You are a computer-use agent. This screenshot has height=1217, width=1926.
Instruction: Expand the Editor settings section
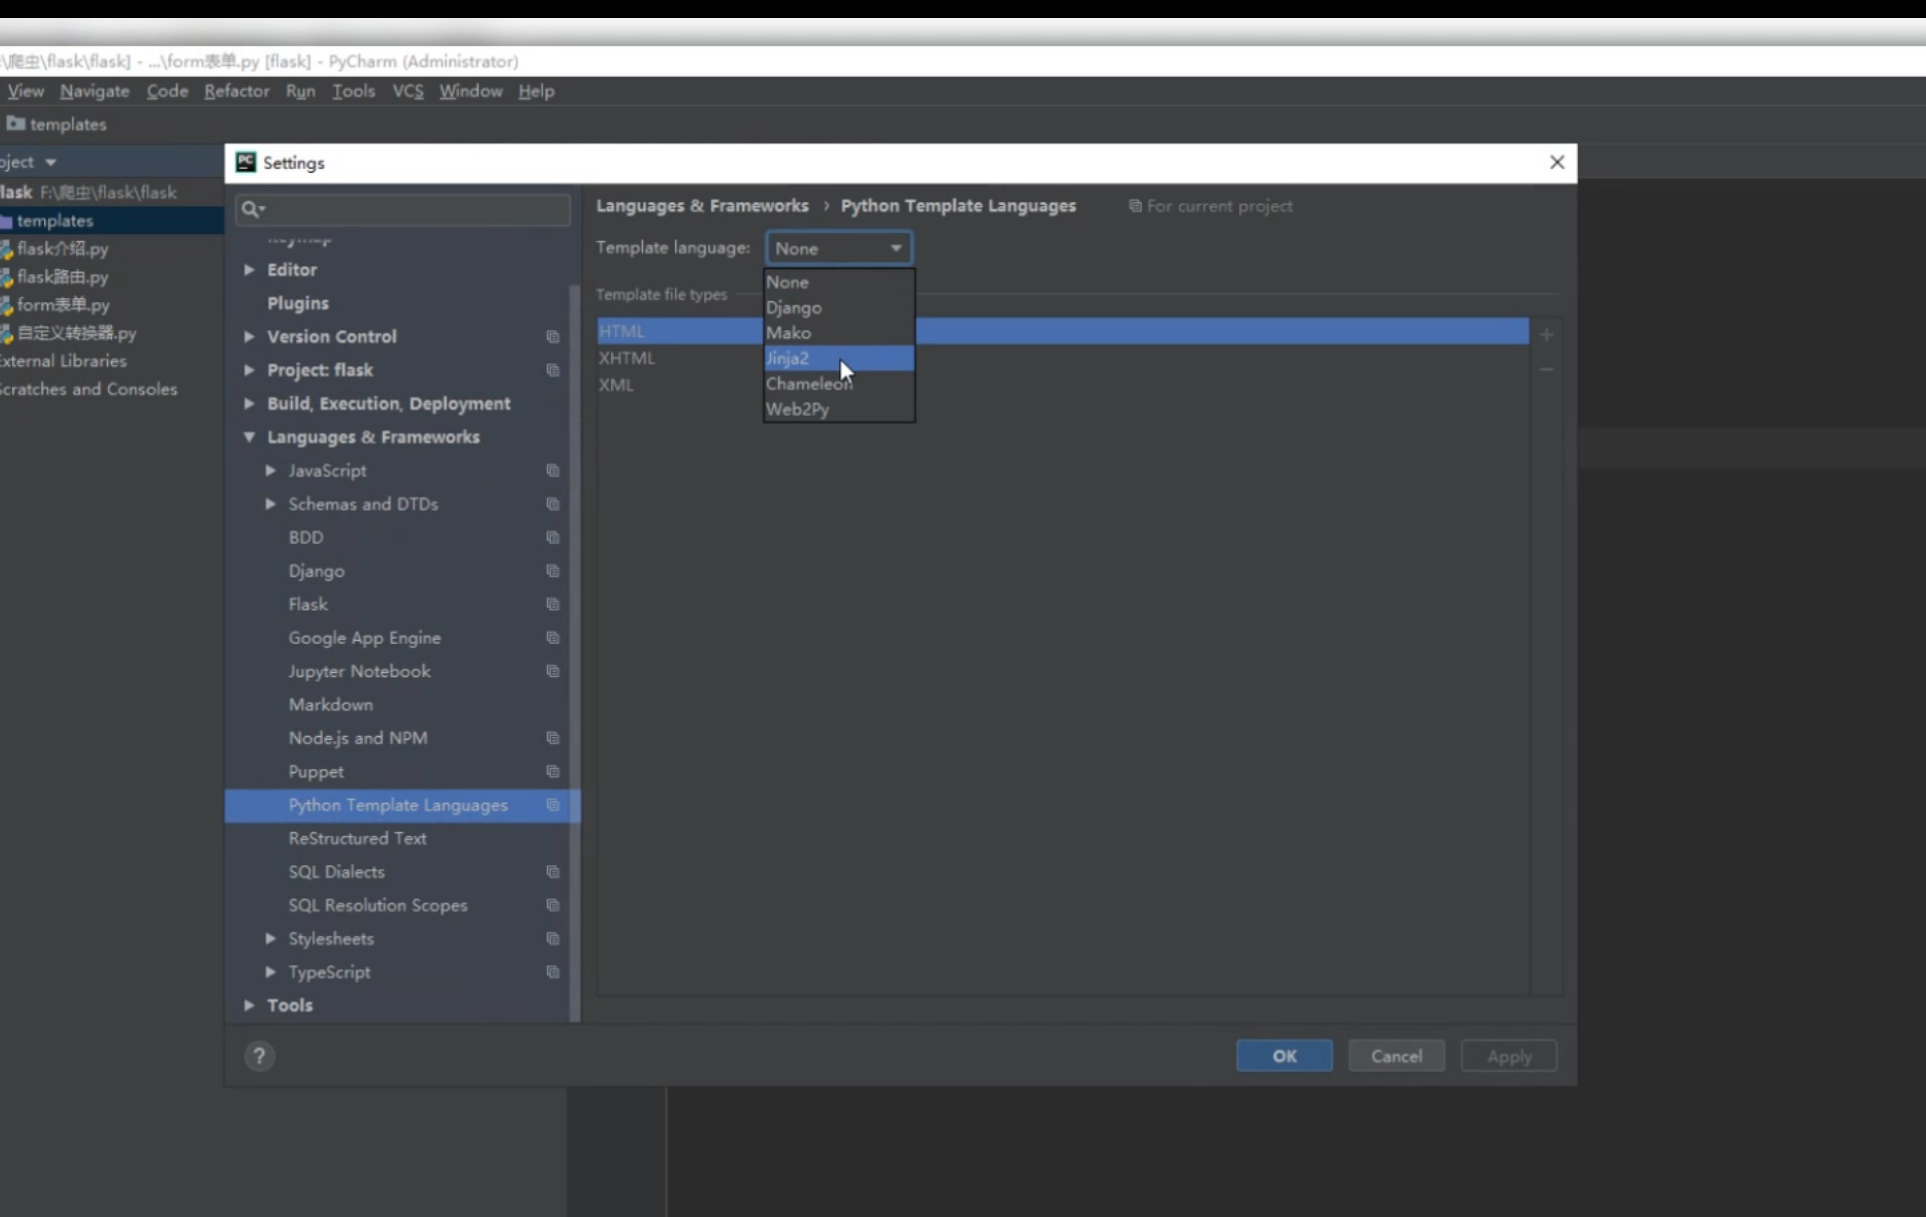tap(249, 270)
